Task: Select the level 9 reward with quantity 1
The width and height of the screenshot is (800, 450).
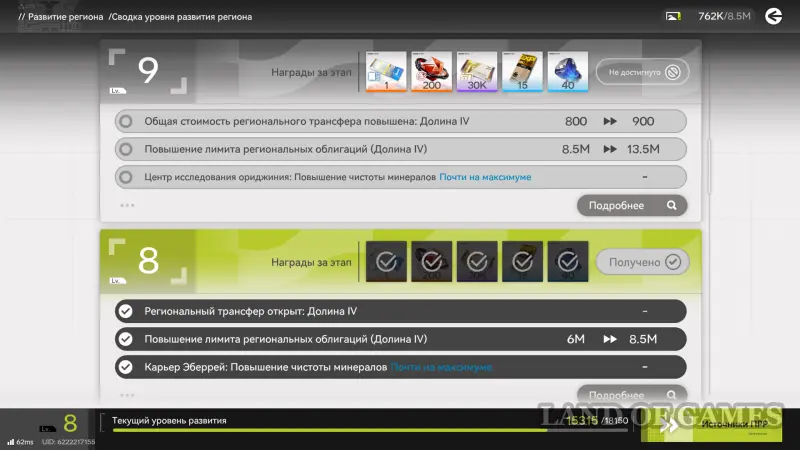Action: pos(386,72)
